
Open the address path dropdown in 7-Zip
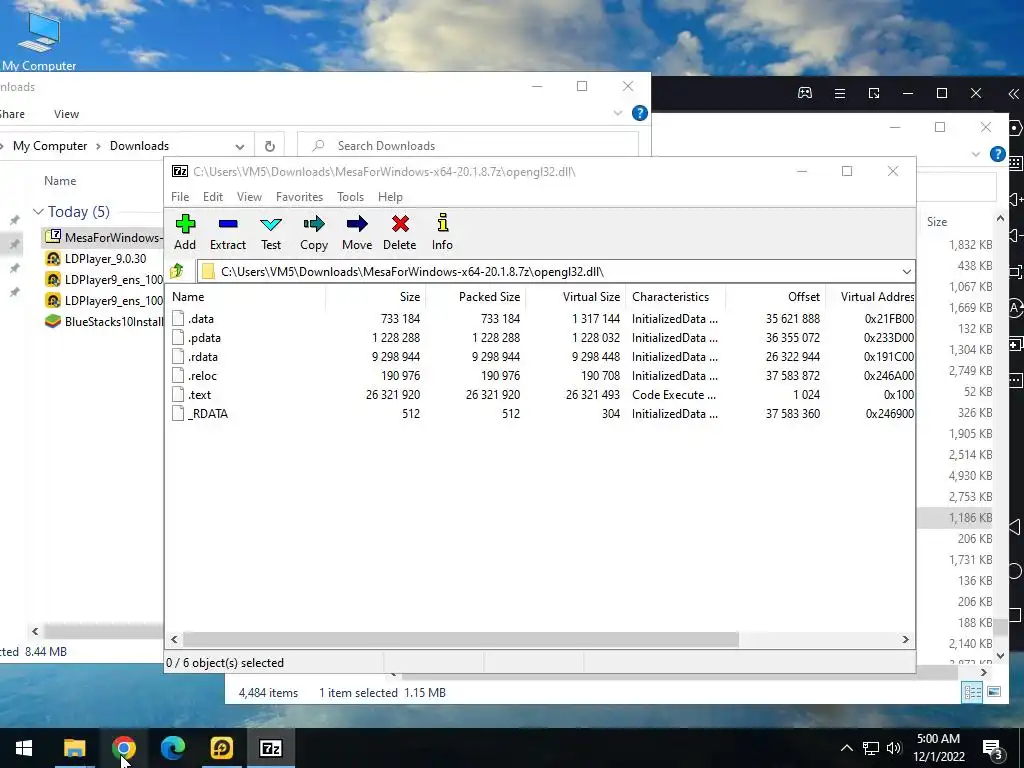(x=906, y=272)
